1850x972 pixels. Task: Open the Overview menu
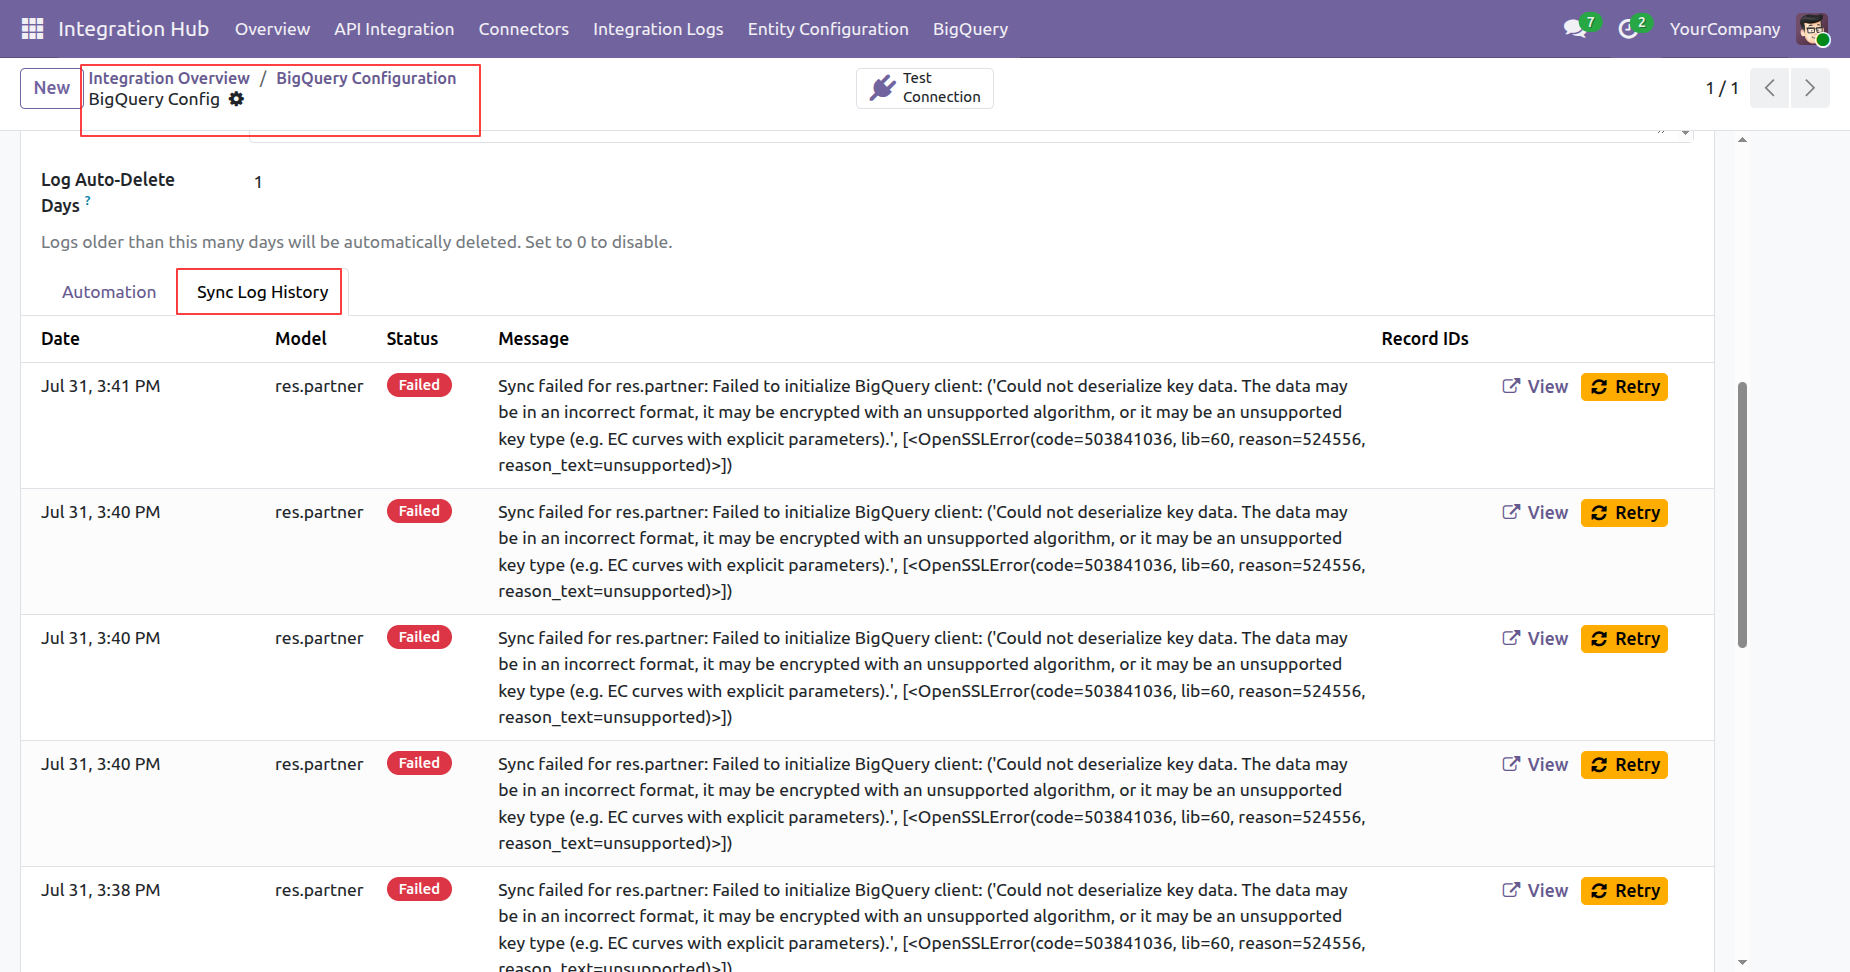[272, 29]
